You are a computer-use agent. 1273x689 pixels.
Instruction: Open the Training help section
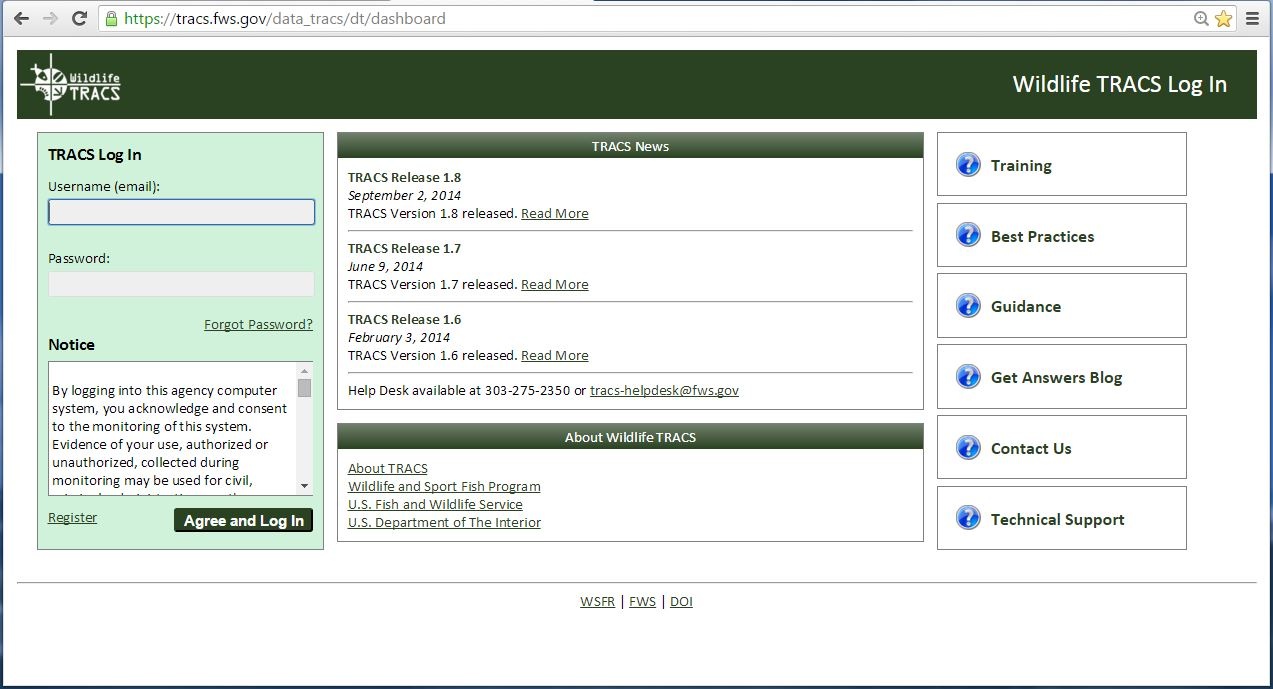(x=1062, y=164)
